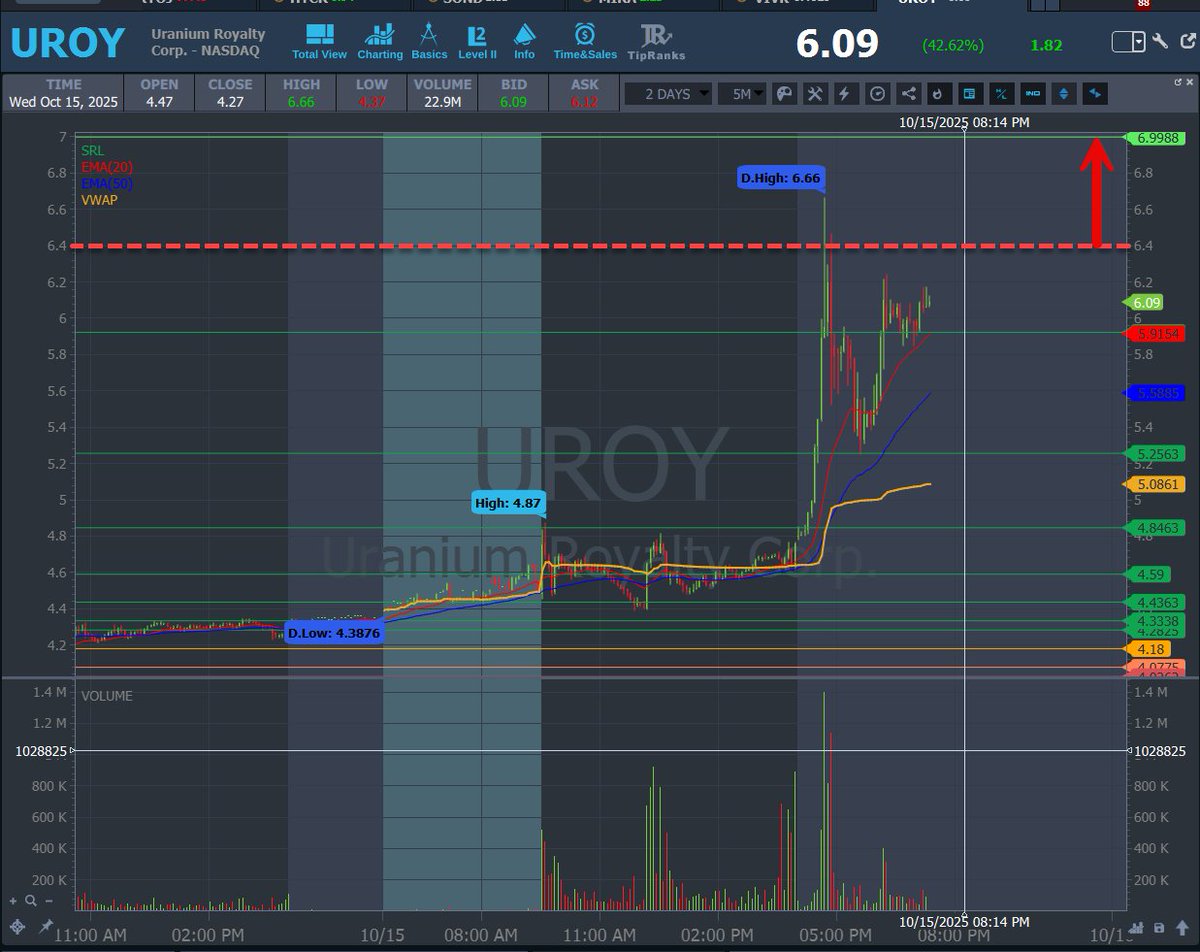Toggle horizontal scale arrows button
This screenshot has height=952, width=1200.
pos(1095,94)
